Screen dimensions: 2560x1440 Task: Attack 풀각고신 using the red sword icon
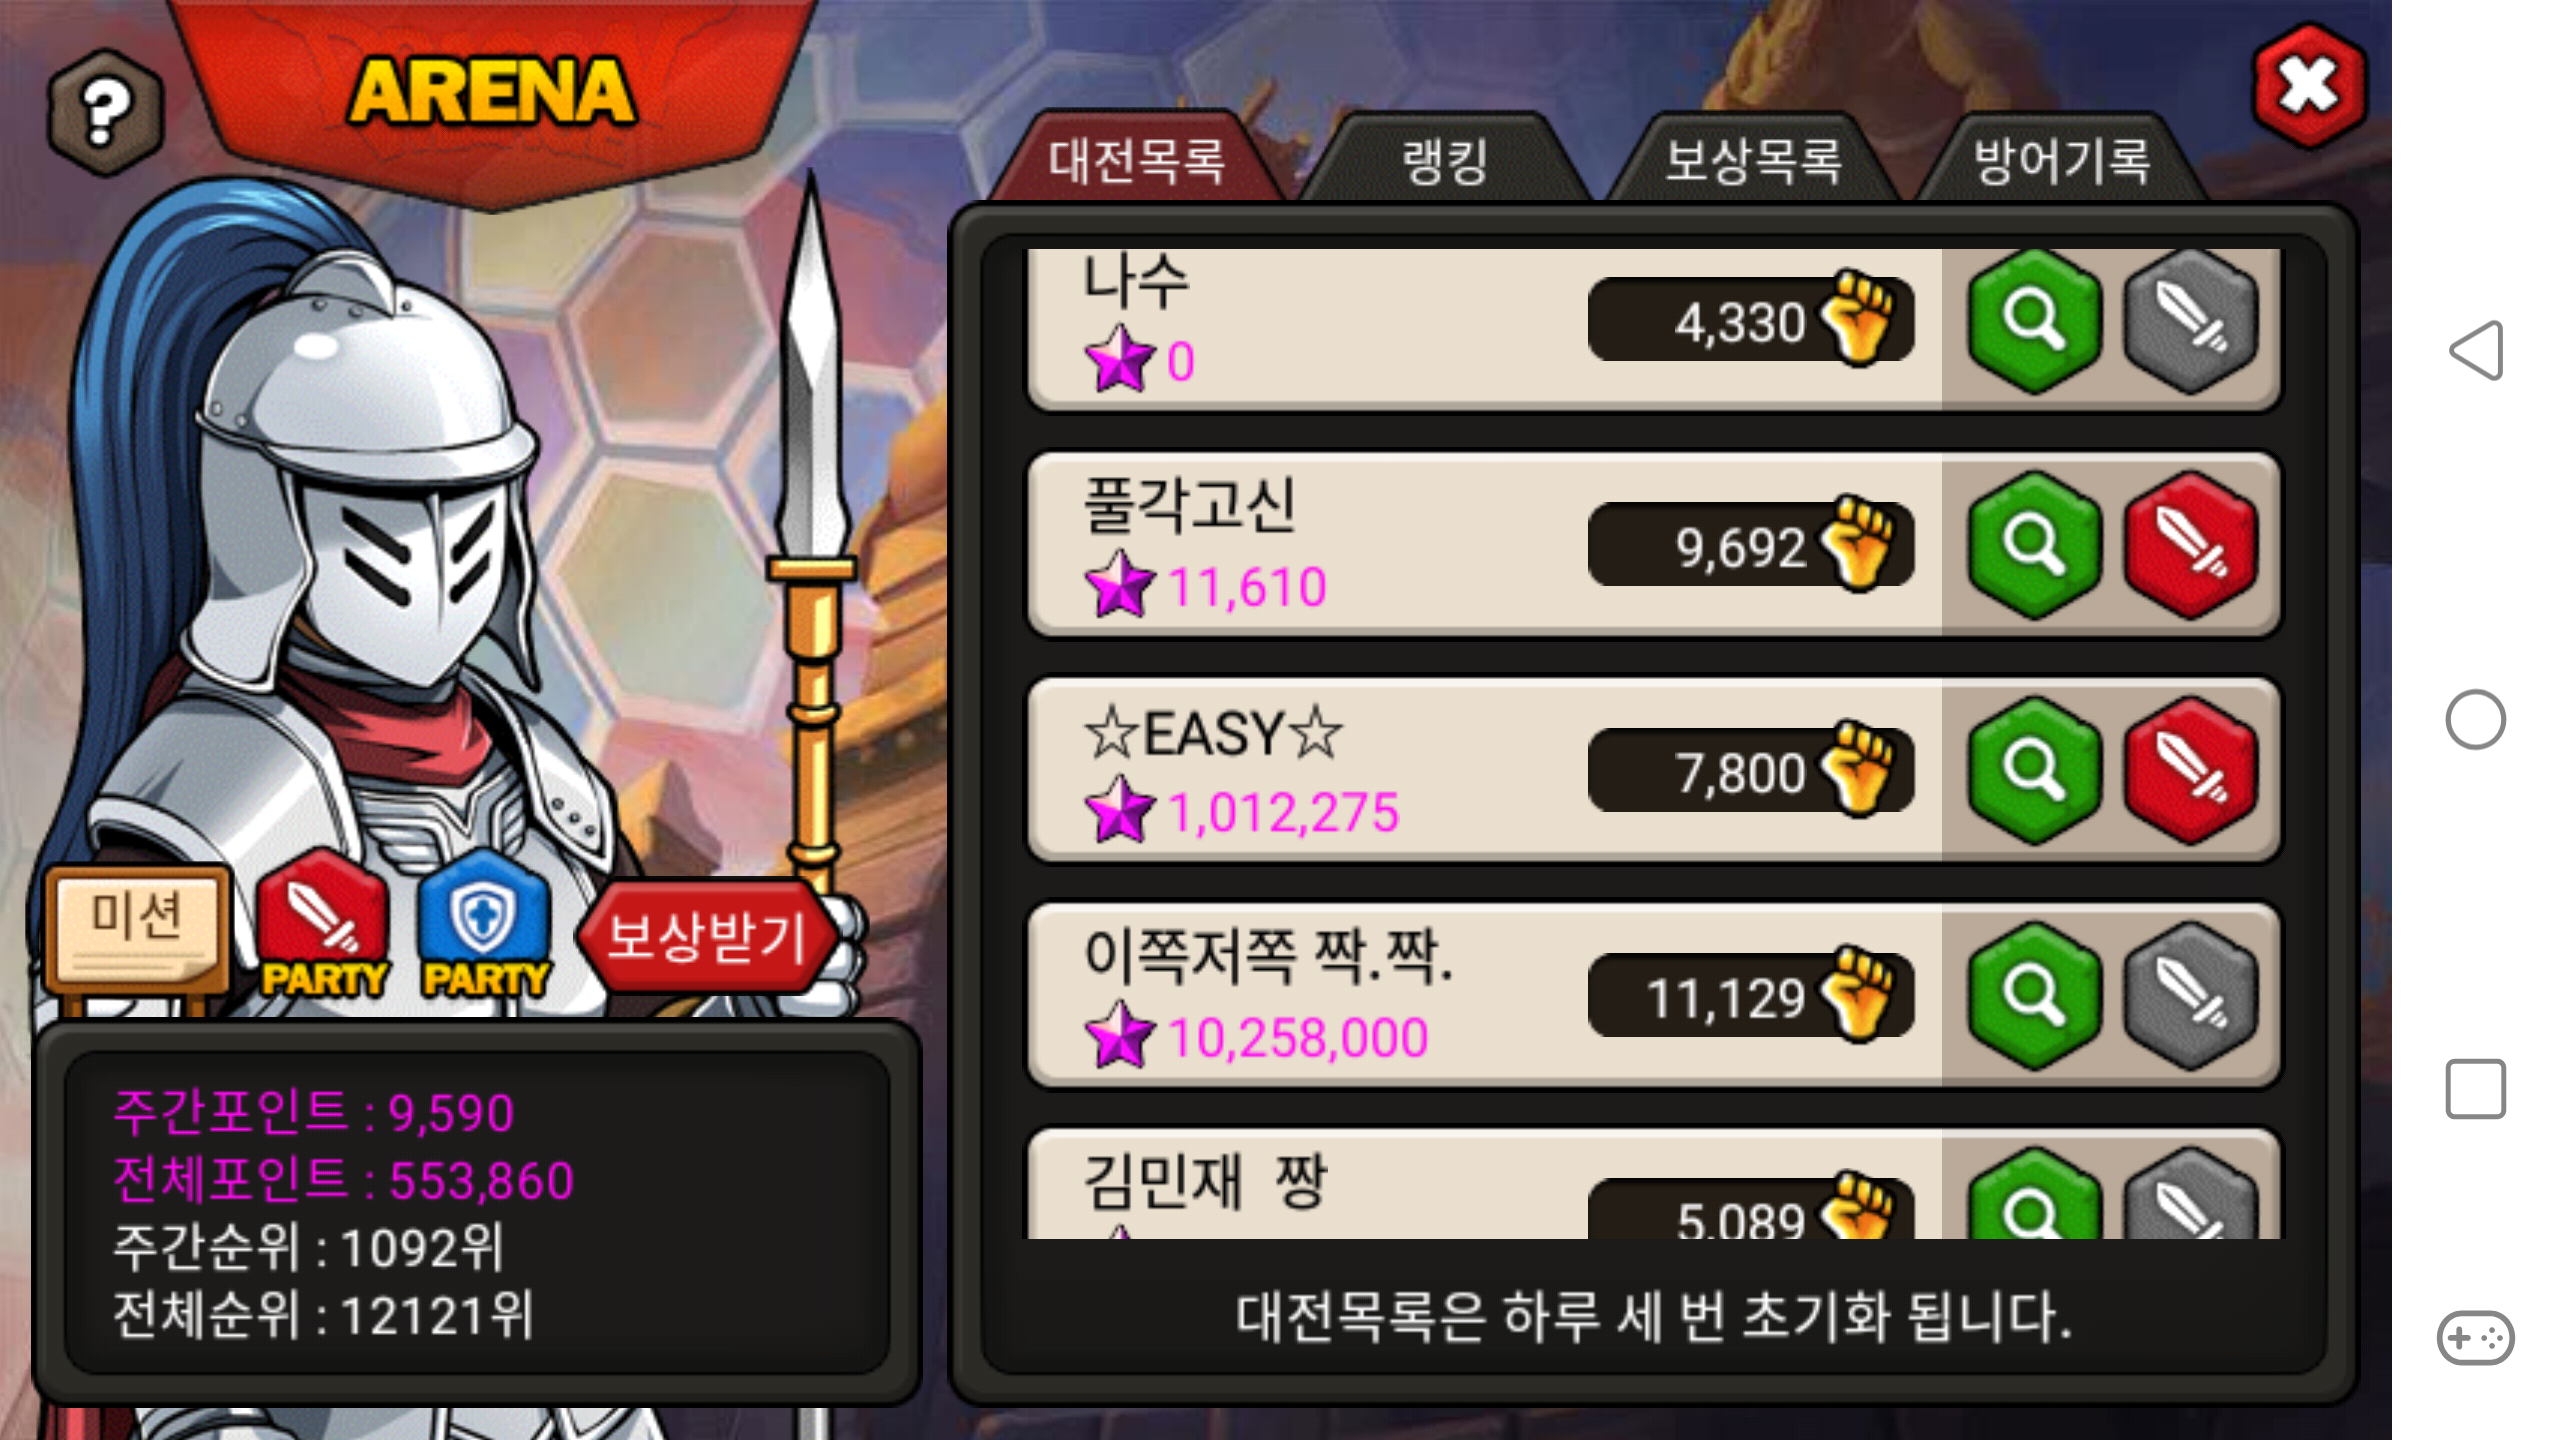click(2190, 545)
